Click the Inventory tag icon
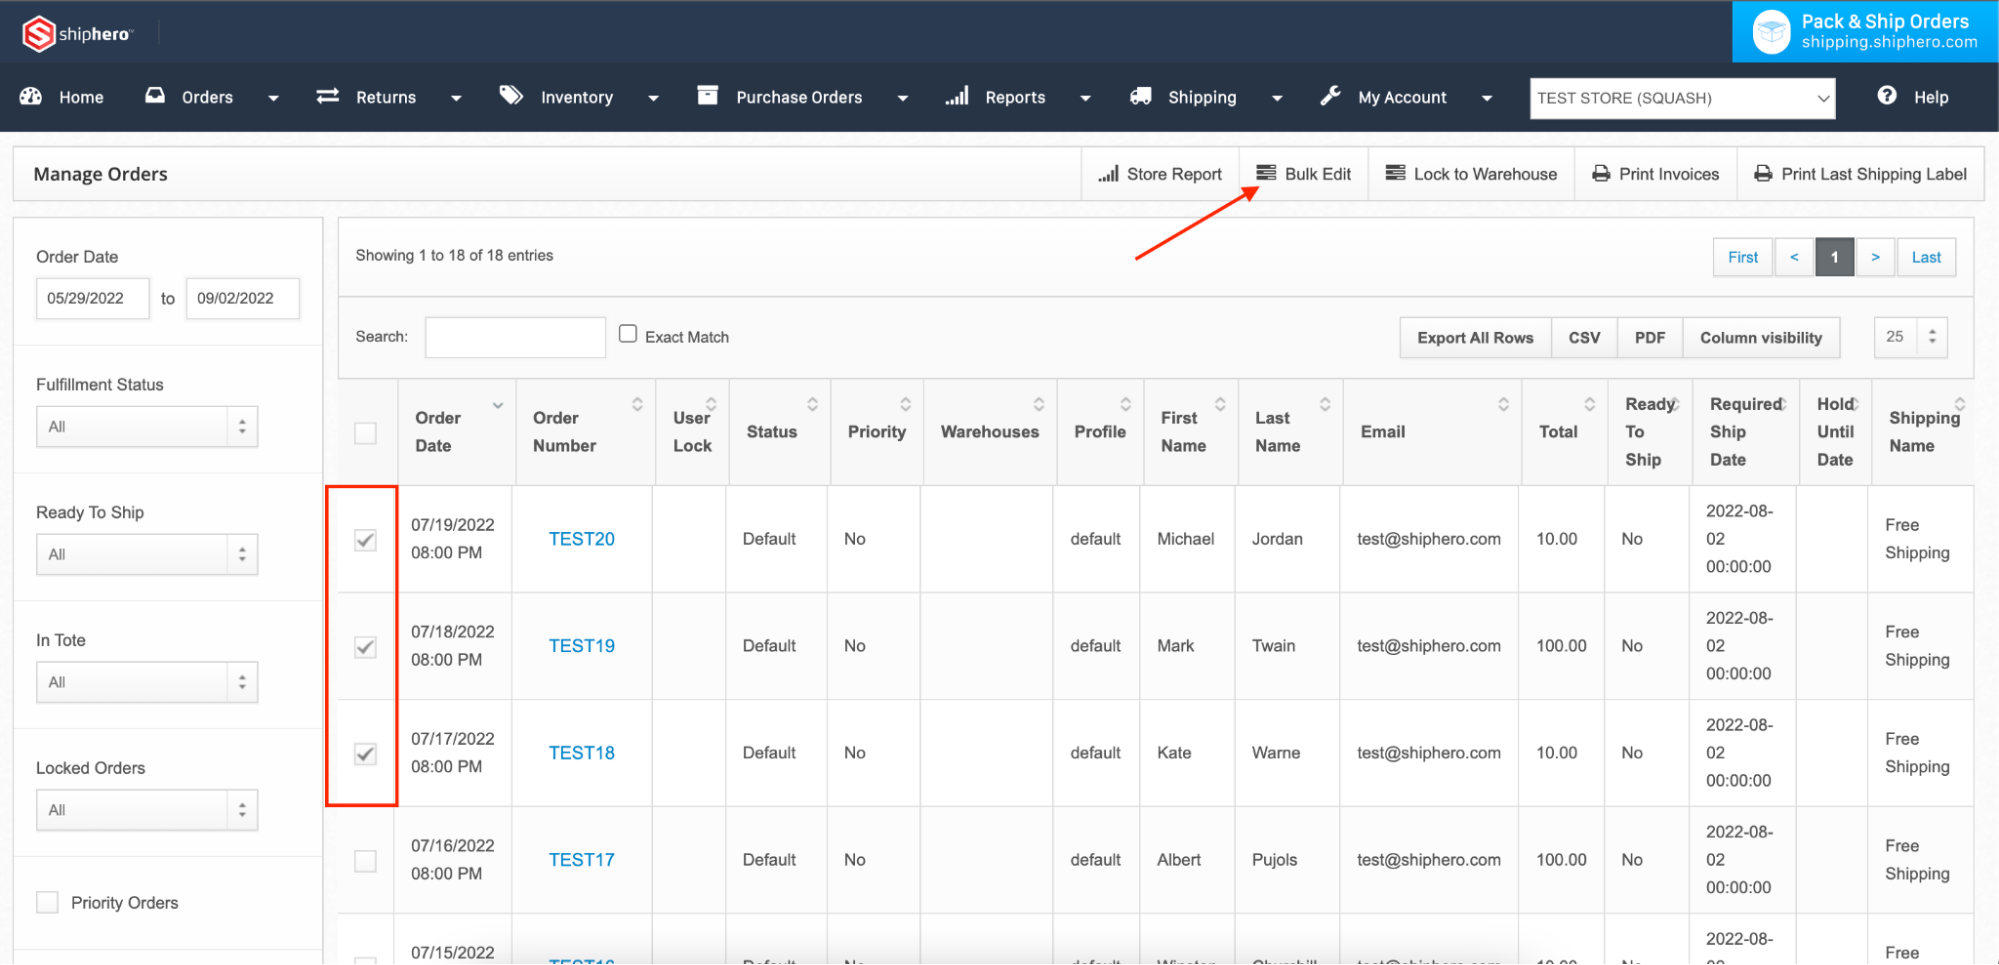This screenshot has height=965, width=1999. tap(512, 95)
